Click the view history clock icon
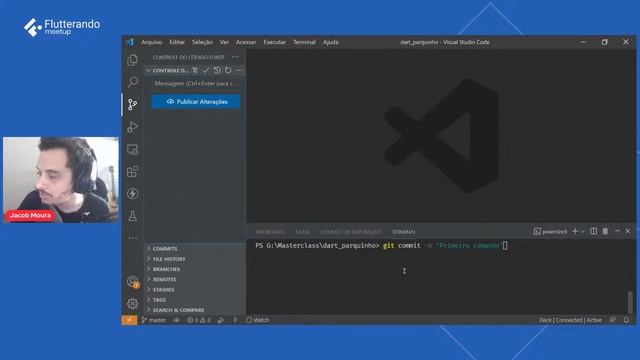This screenshot has width=640, height=360. point(217,70)
